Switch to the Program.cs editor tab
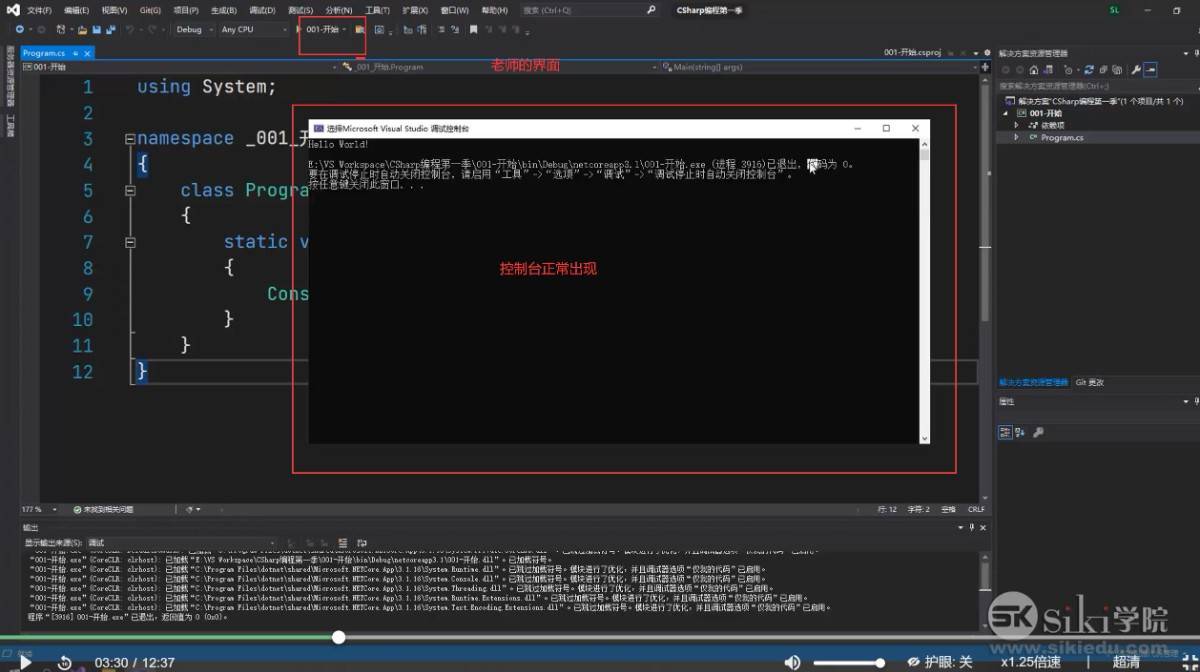The image size is (1200, 672). click(x=44, y=53)
